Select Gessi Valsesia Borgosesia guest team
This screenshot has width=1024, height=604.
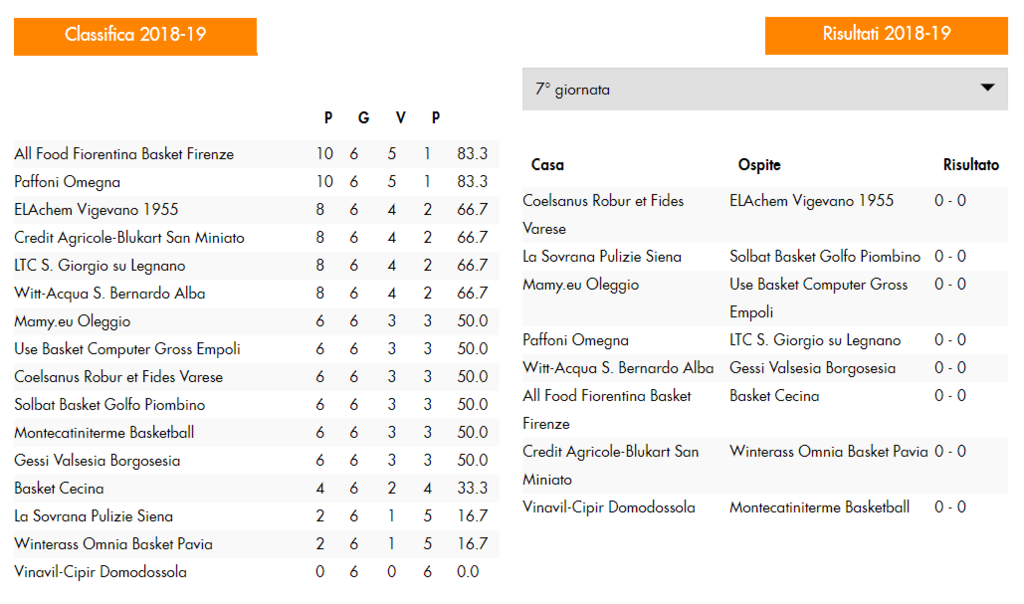[x=812, y=368]
